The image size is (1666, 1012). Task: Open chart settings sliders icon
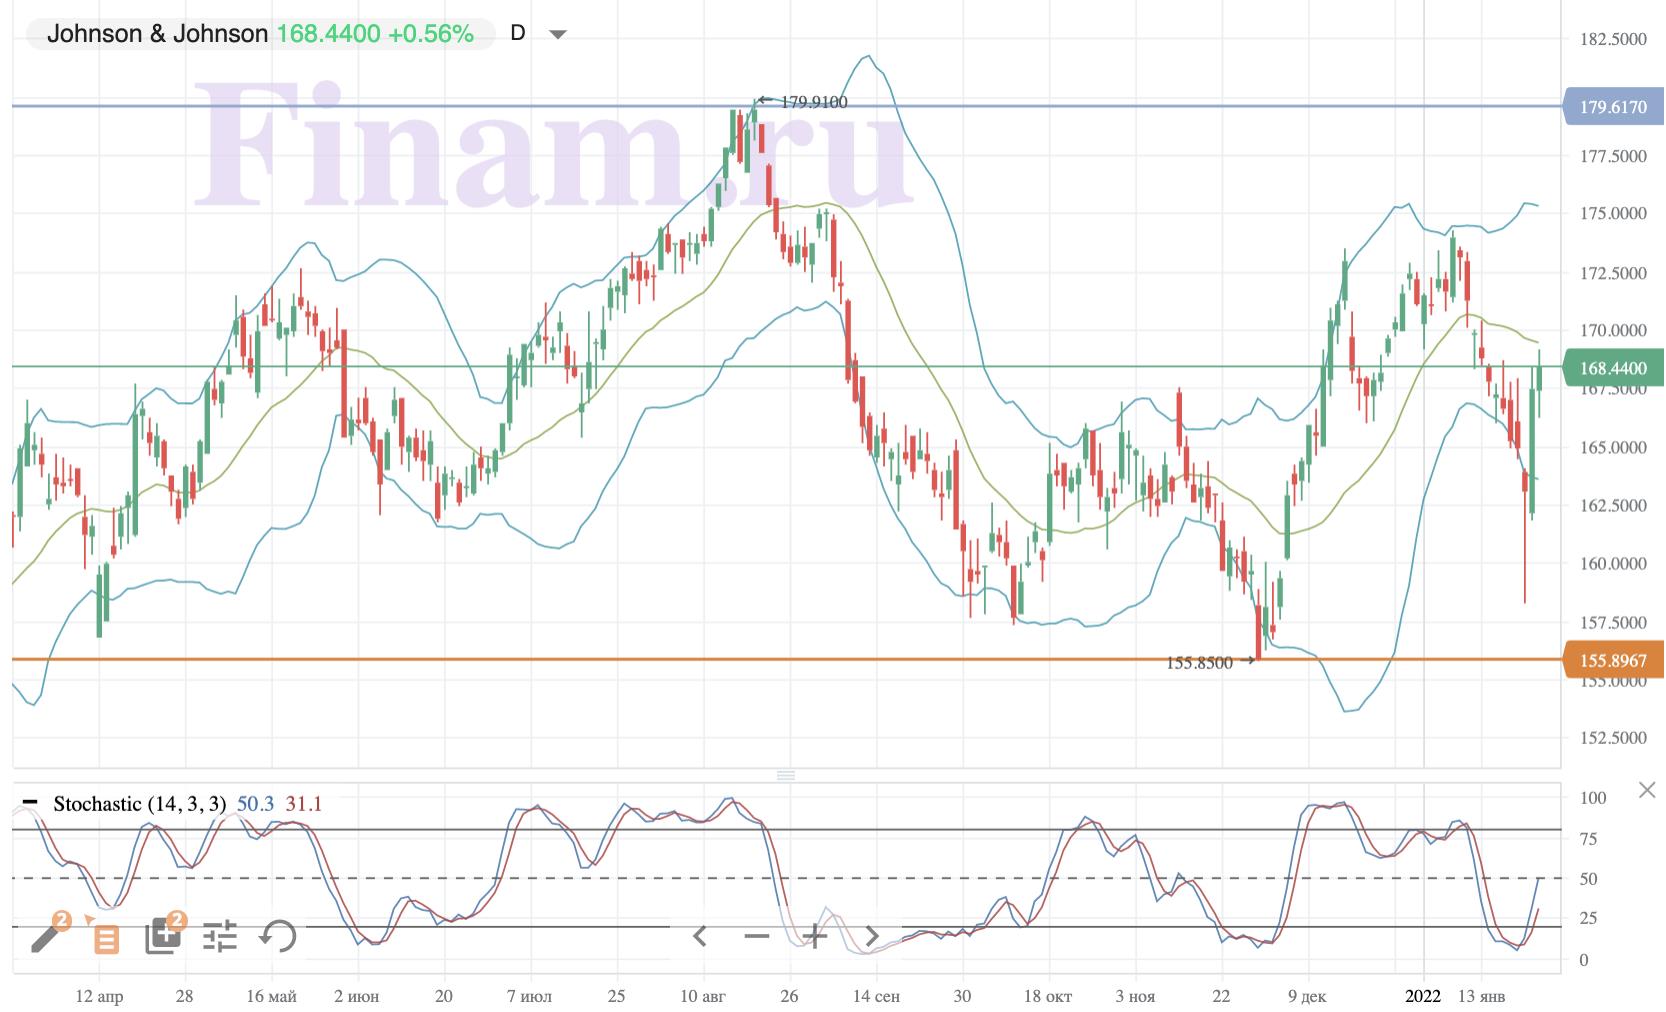point(220,936)
